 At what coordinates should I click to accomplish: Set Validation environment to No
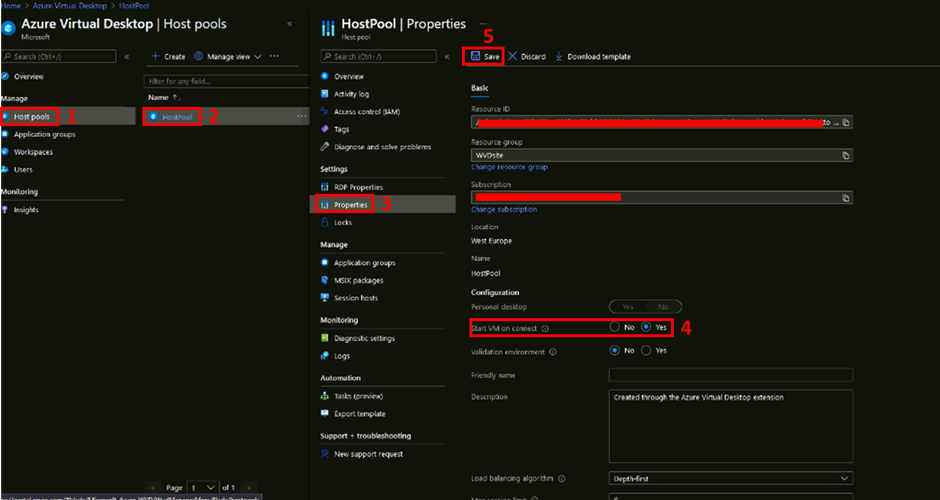tap(614, 351)
